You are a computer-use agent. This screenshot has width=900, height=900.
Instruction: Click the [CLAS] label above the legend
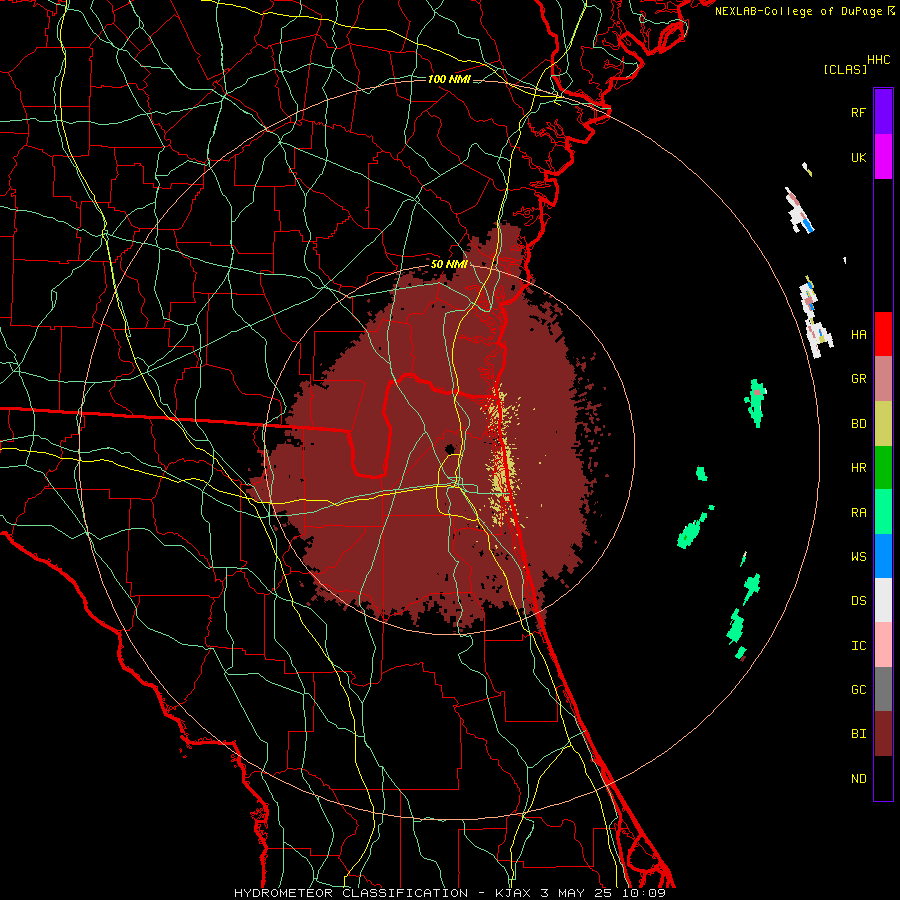[x=845, y=69]
